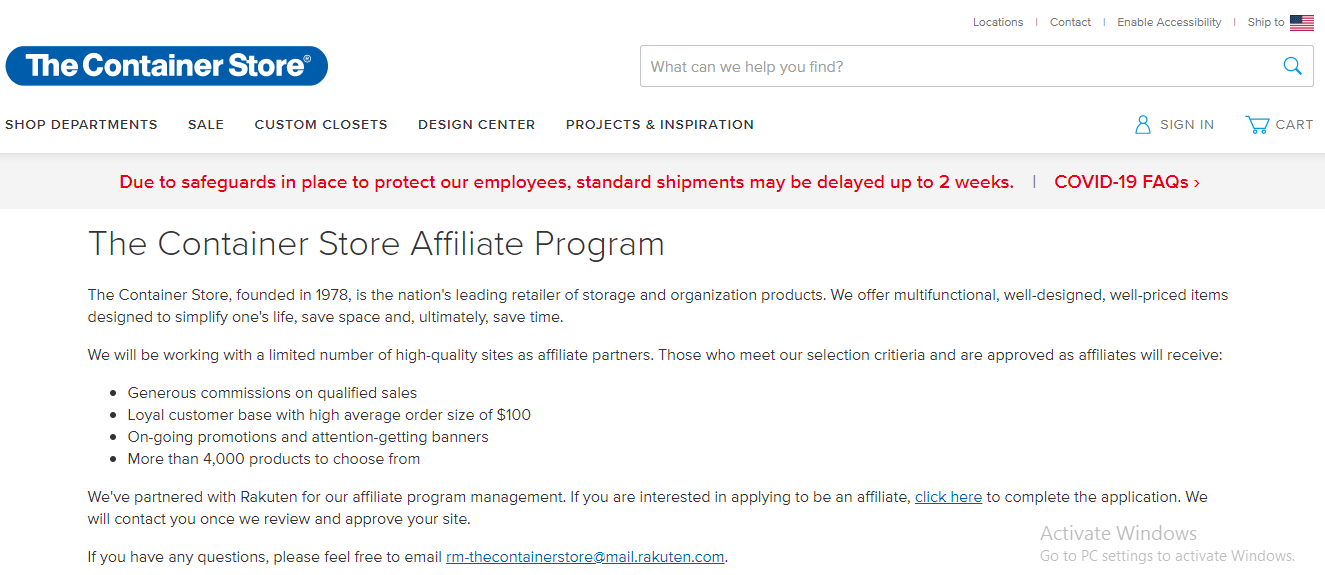1325x575 pixels.
Task: Click the 'click here' application link
Action: click(x=948, y=497)
